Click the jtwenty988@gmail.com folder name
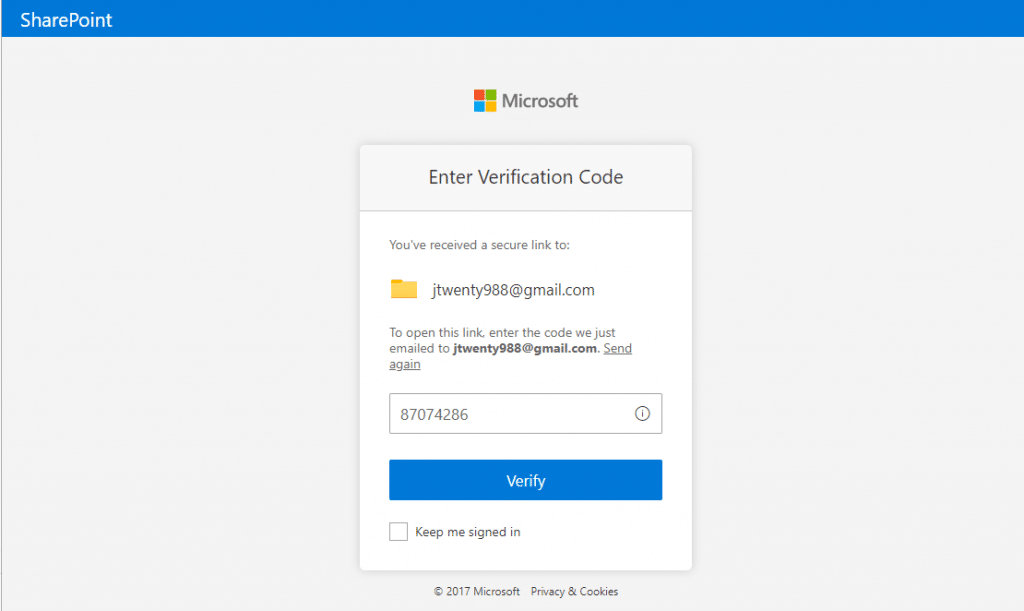 [513, 290]
